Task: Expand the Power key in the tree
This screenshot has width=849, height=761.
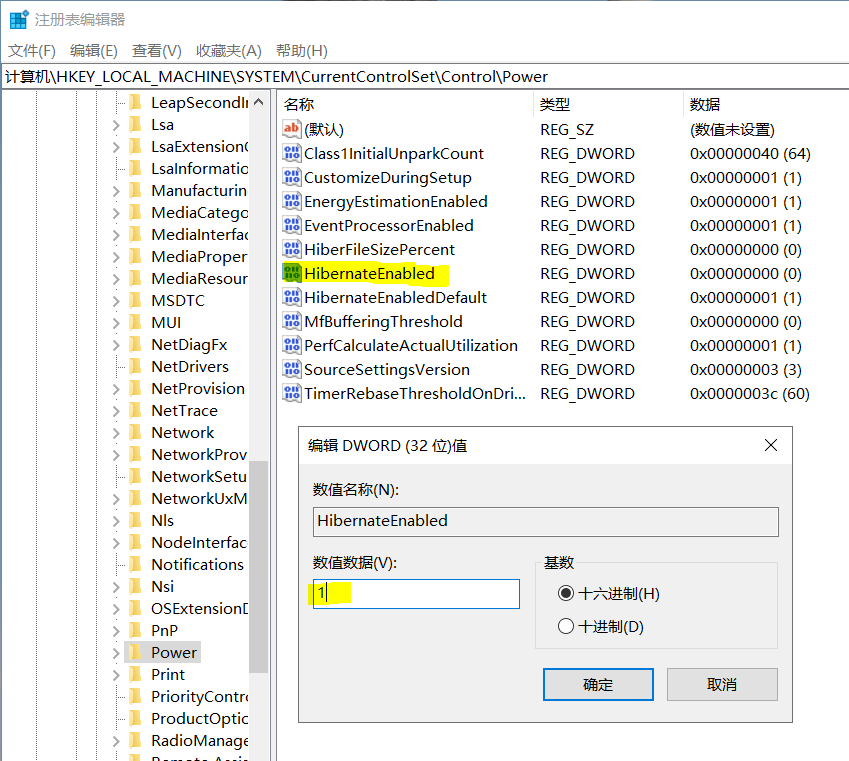Action: (116, 653)
